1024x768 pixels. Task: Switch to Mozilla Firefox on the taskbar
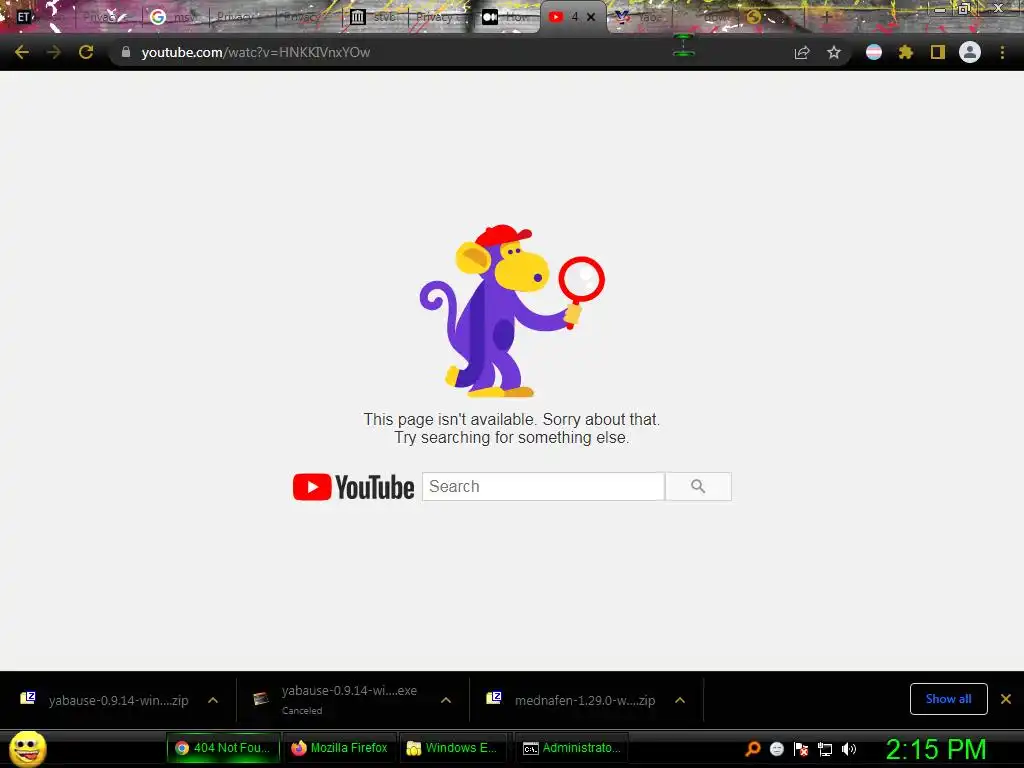coord(341,748)
